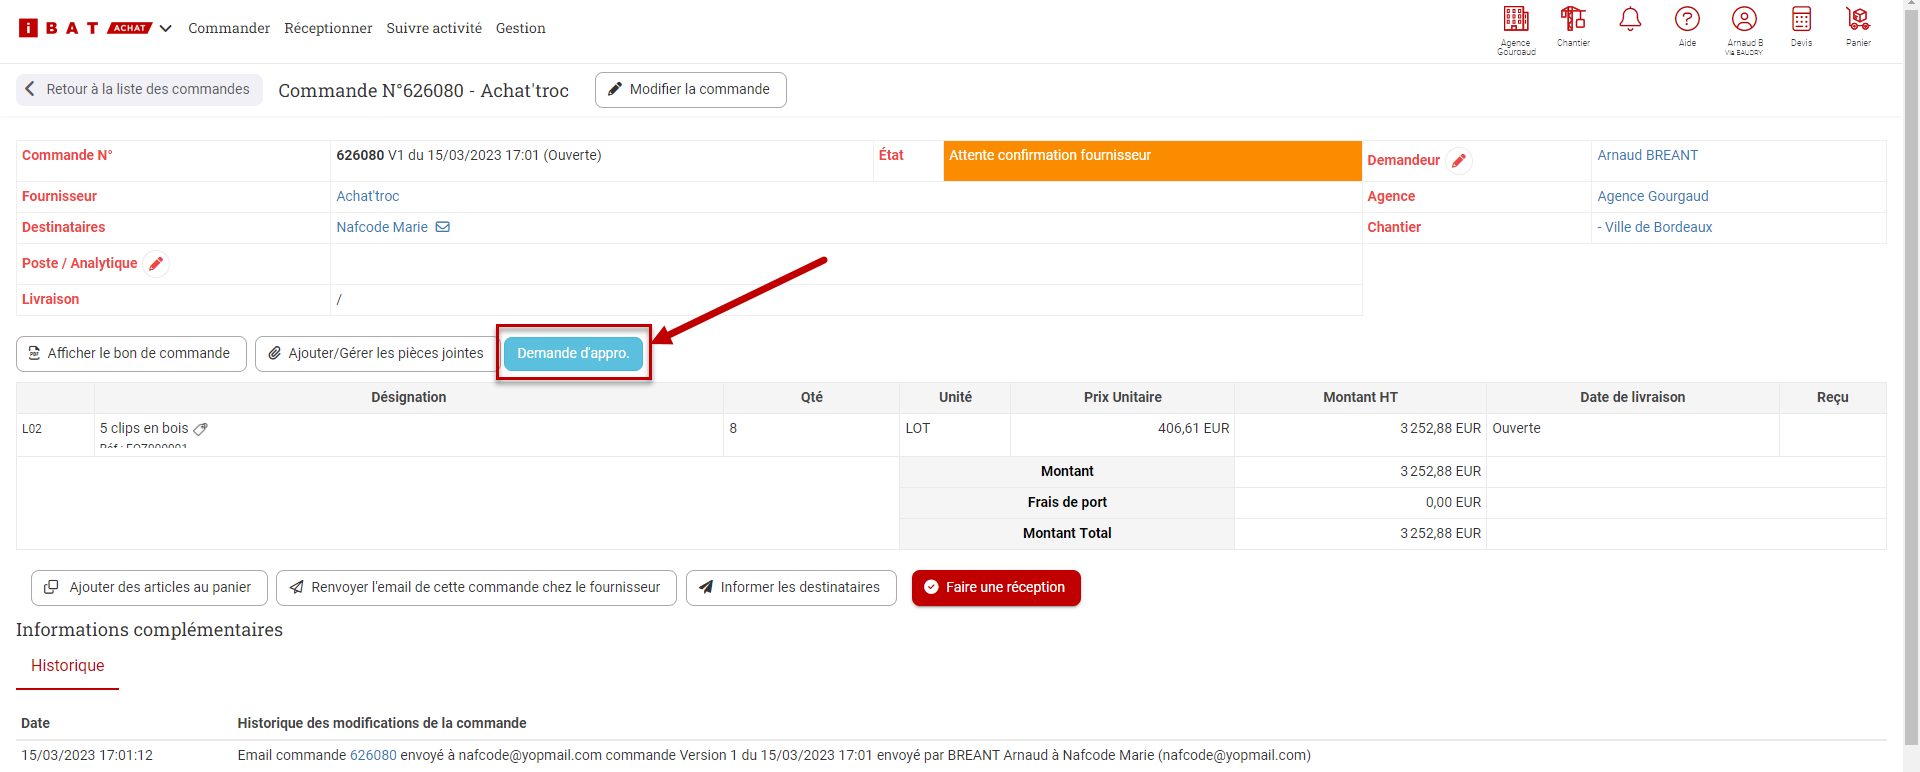Click the Chantier crane icon
This screenshot has width=1920, height=772.
(x=1573, y=20)
